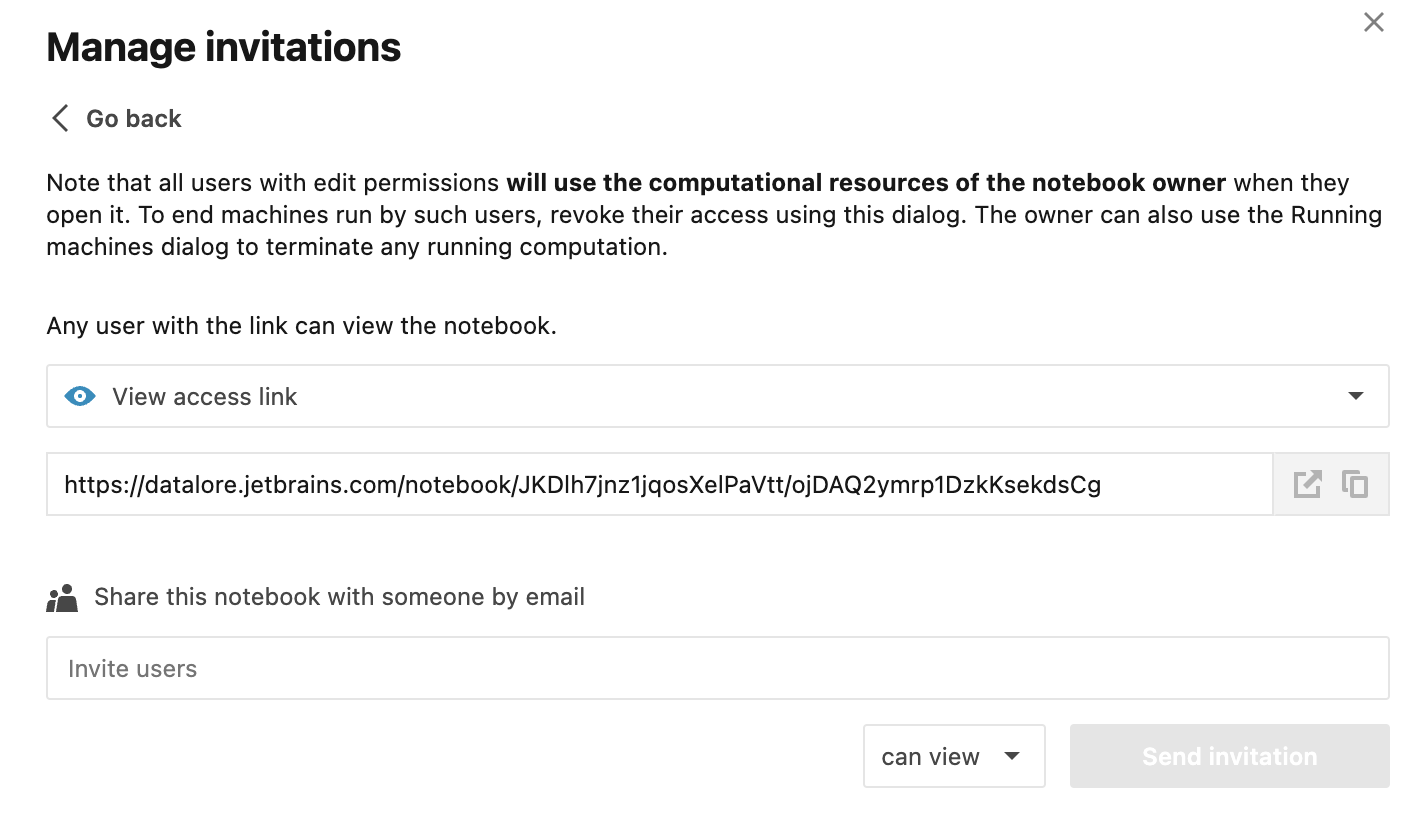The height and width of the screenshot is (820, 1418).
Task: Click the "View access link" label
Action: point(203,396)
